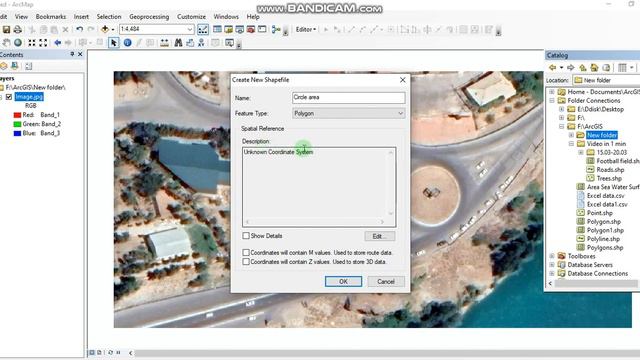Open the red ArcToolbox icon
This screenshot has width=640, height=360.
(x=251, y=29)
